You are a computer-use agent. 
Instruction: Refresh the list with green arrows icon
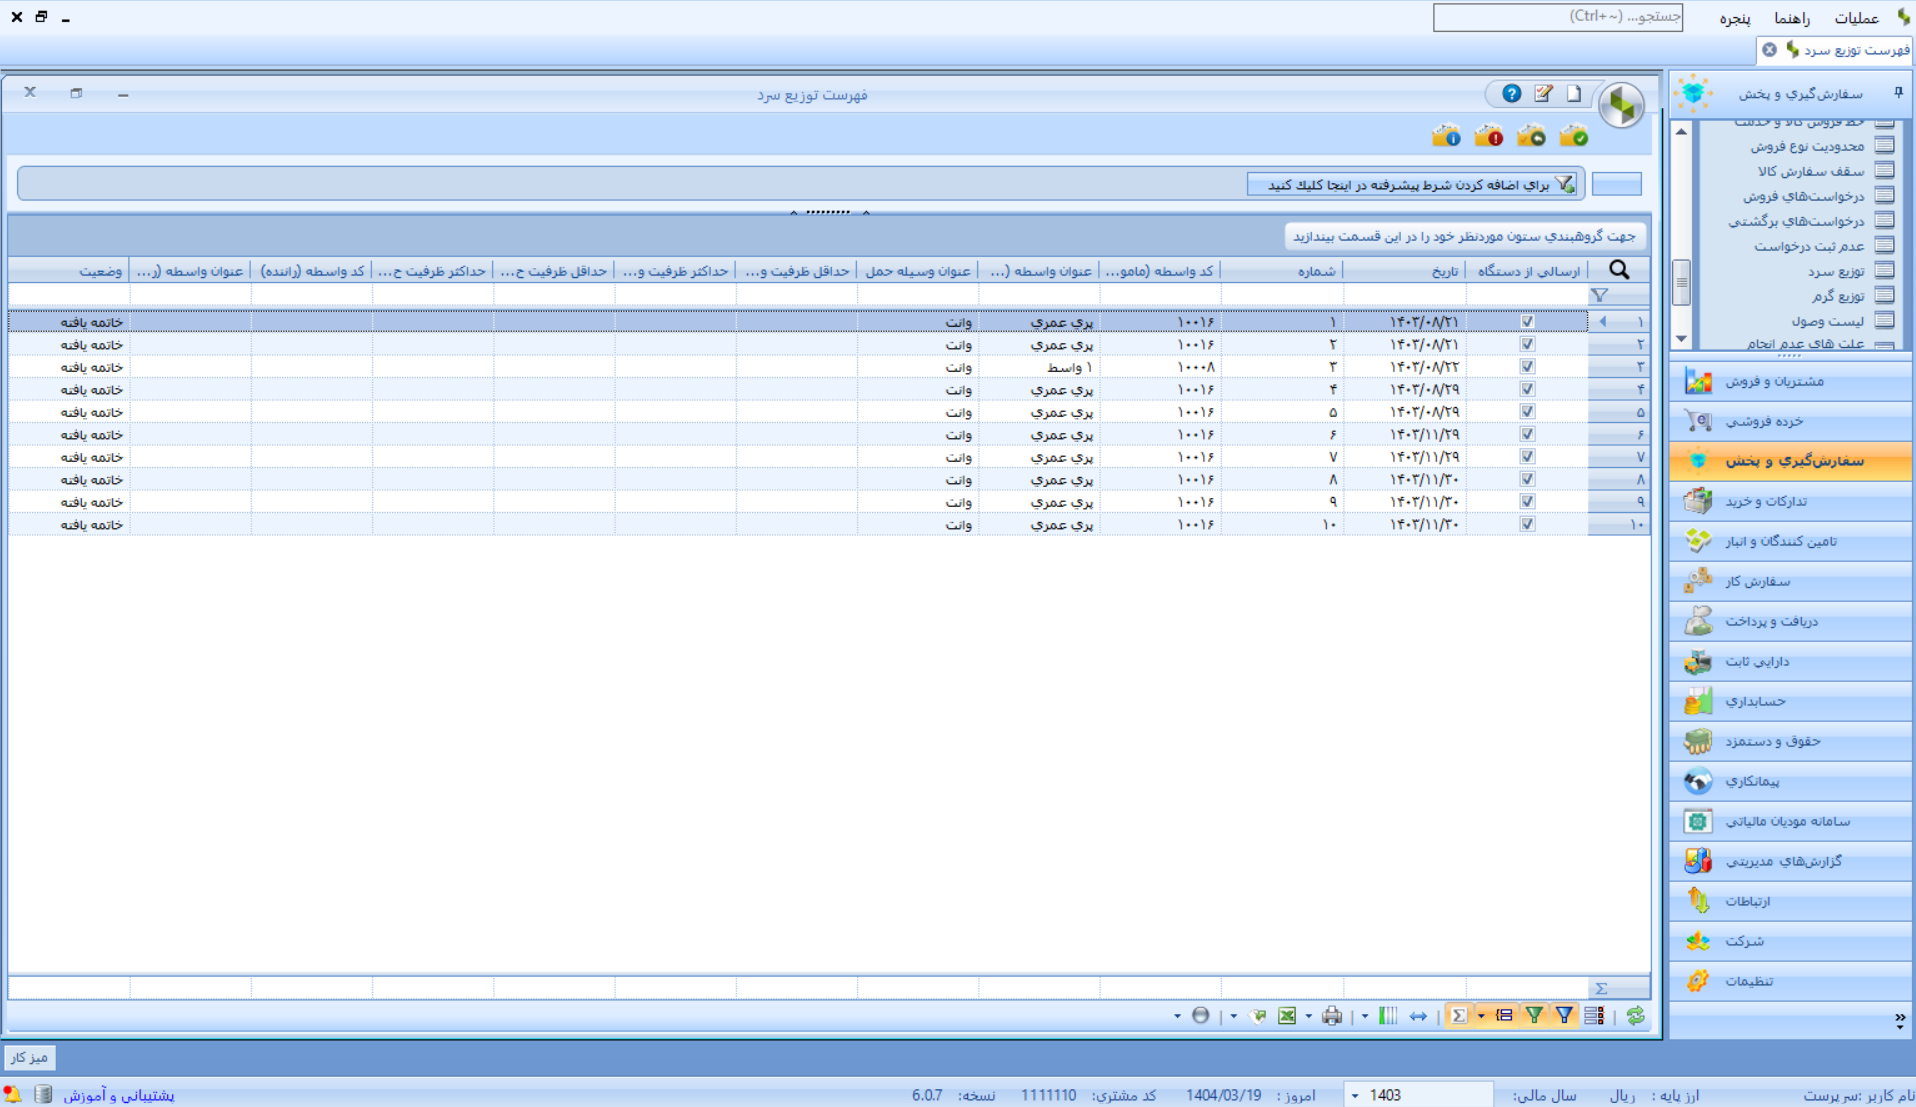1635,1016
